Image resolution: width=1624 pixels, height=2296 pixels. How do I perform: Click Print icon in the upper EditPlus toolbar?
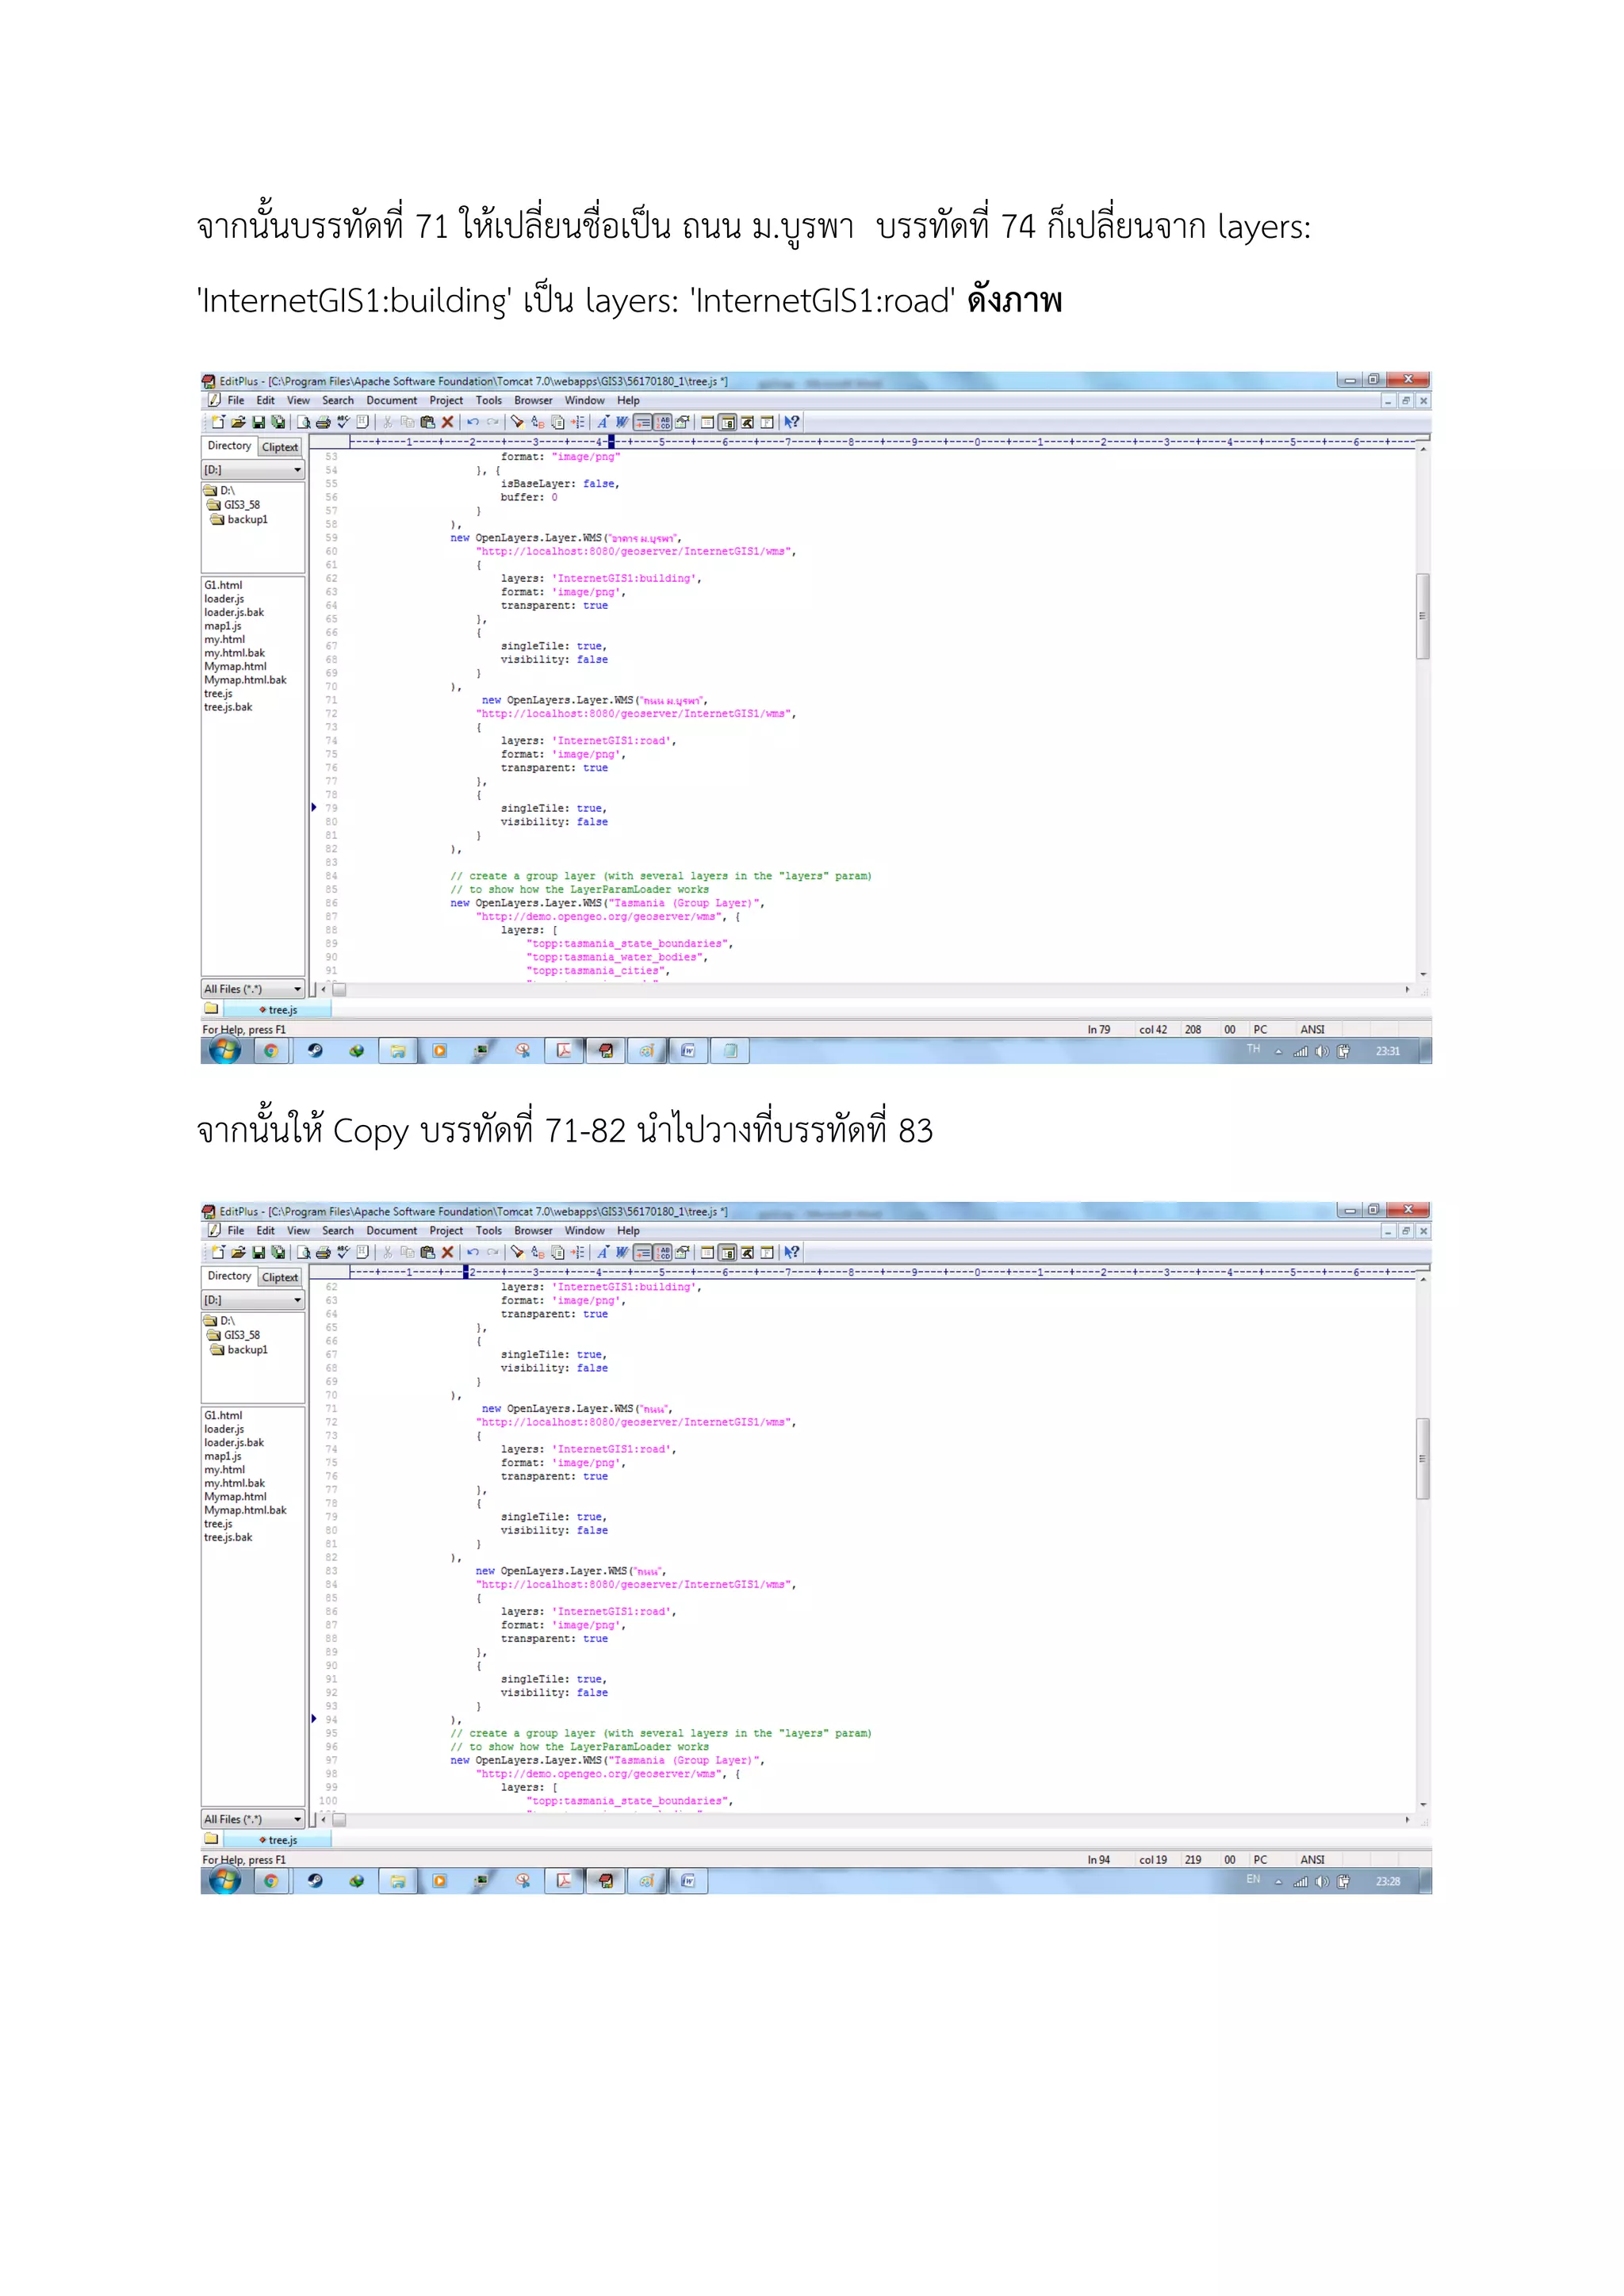pyautogui.click(x=323, y=422)
